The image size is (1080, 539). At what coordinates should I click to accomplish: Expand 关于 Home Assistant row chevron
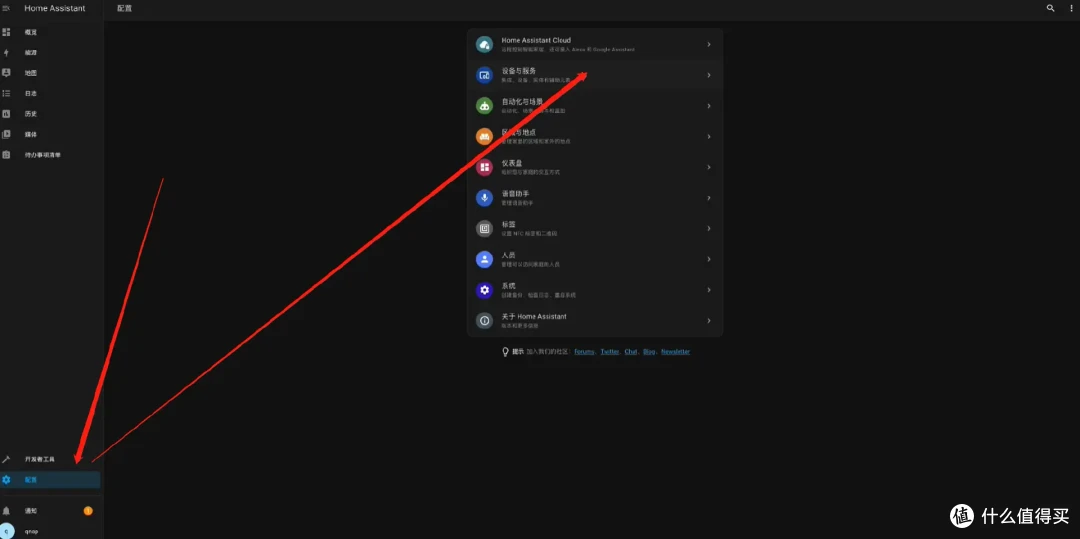[709, 321]
